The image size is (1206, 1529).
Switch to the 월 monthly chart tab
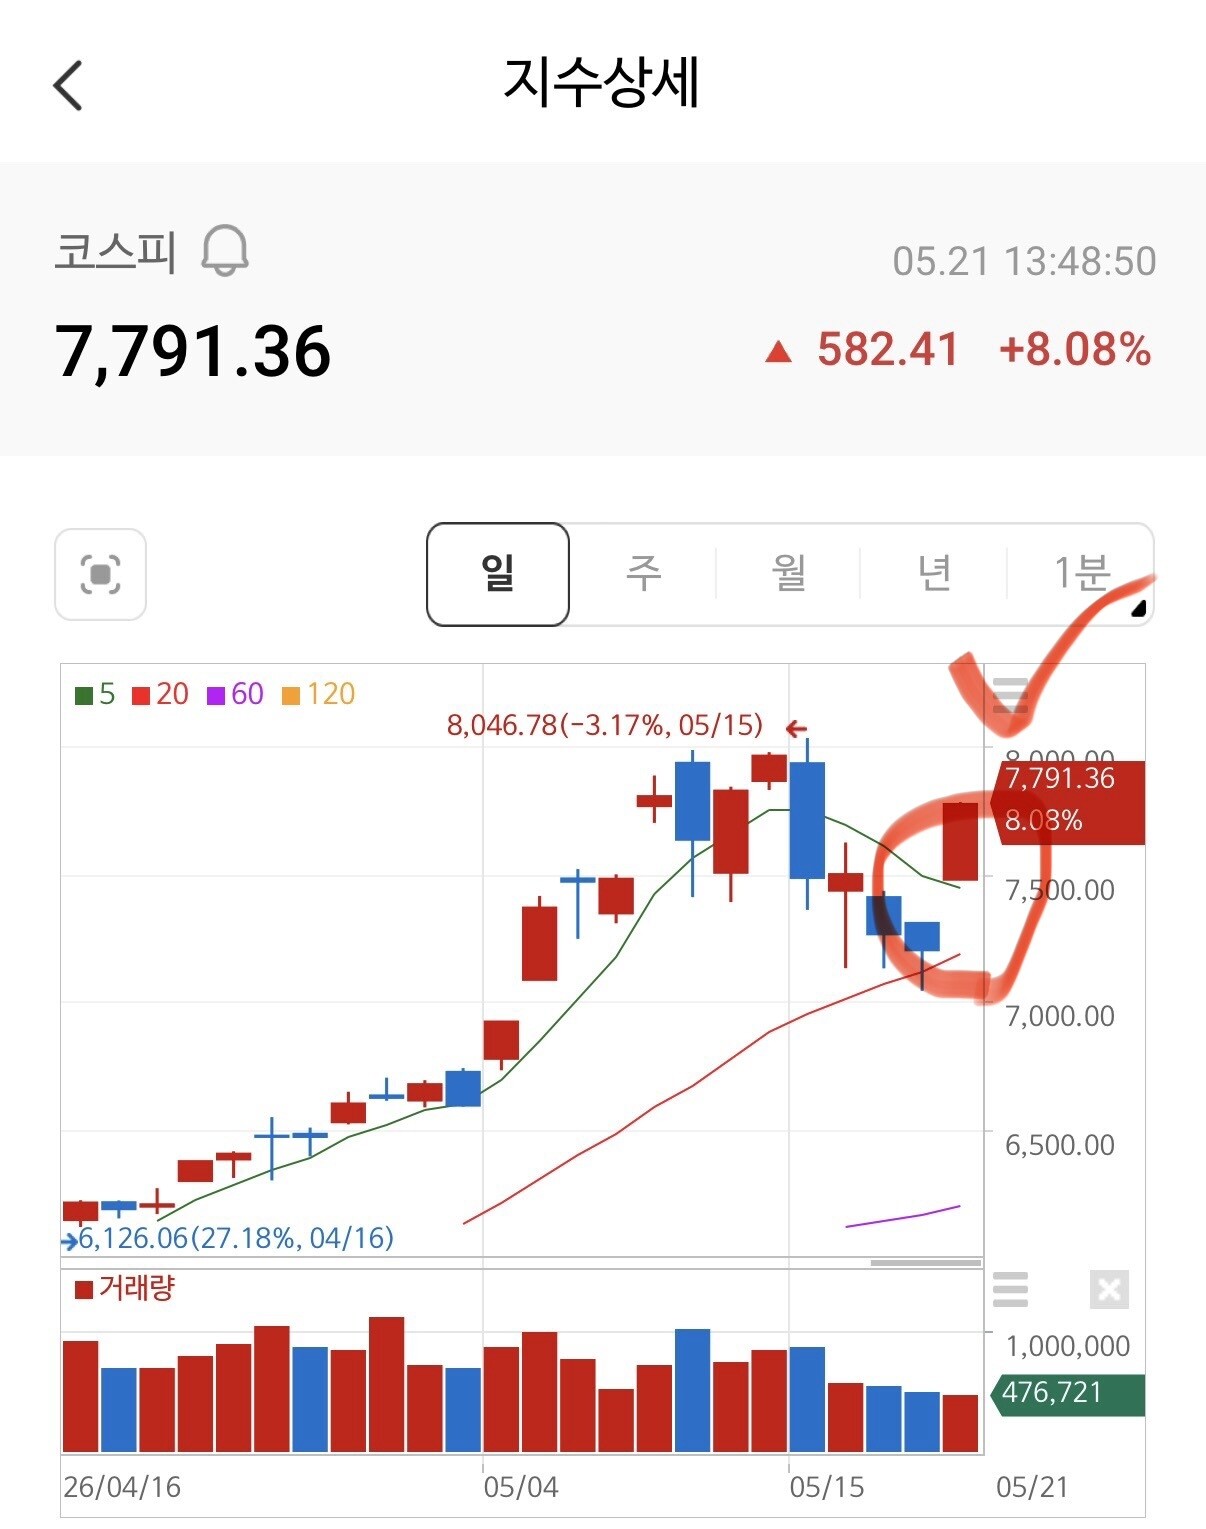coord(789,574)
